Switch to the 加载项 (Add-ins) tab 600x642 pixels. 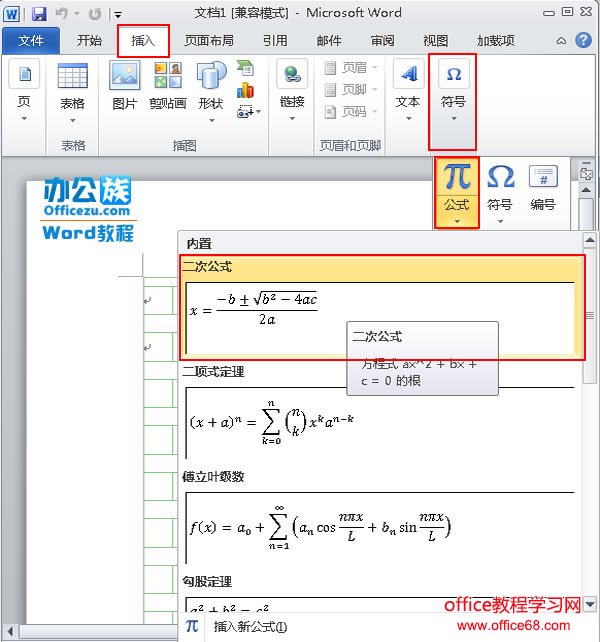tap(496, 41)
